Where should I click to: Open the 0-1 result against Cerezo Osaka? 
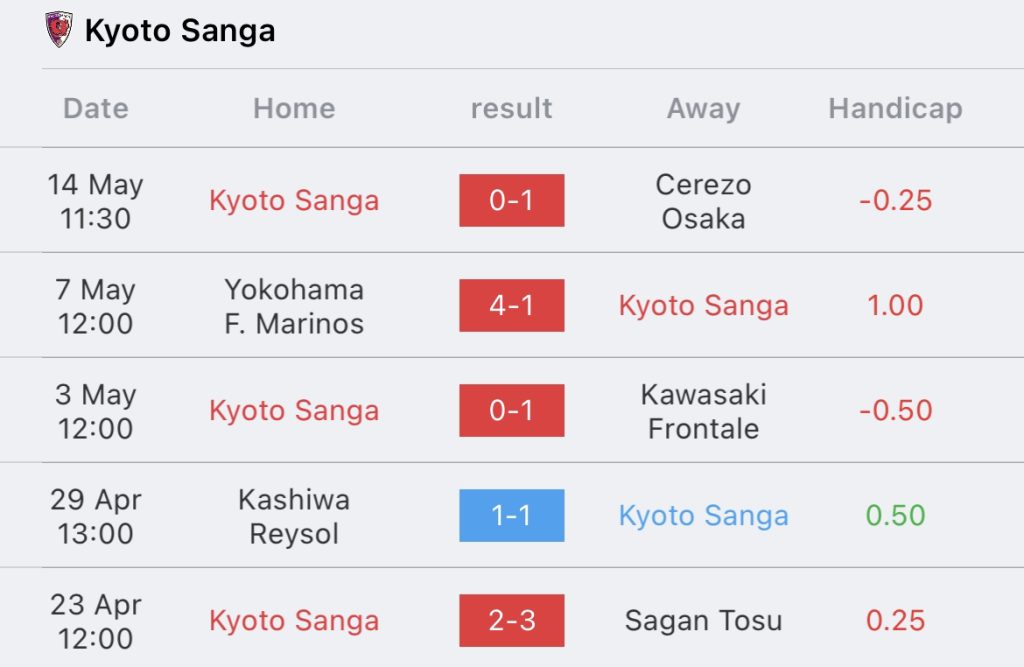point(511,201)
